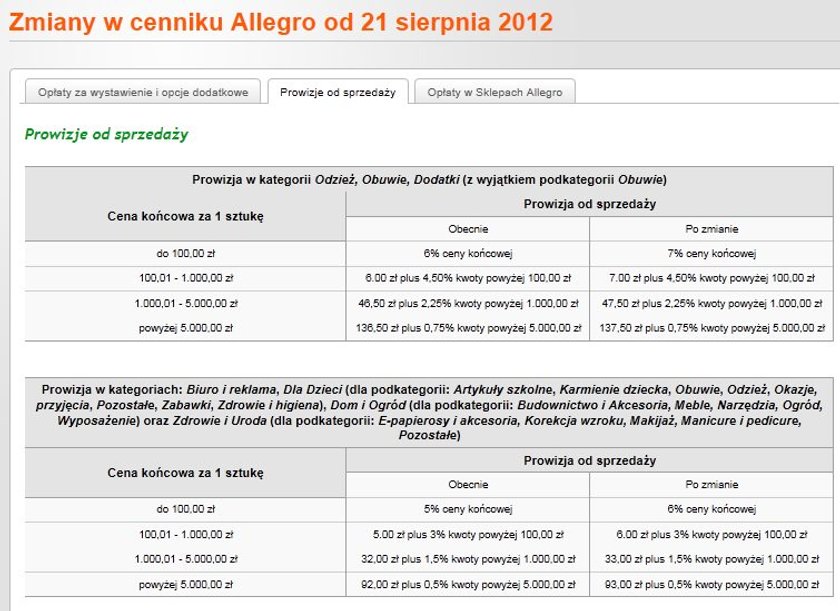This screenshot has height=611, width=840.
Task: Click cell 7% ceny końcowej
Action: tap(711, 253)
